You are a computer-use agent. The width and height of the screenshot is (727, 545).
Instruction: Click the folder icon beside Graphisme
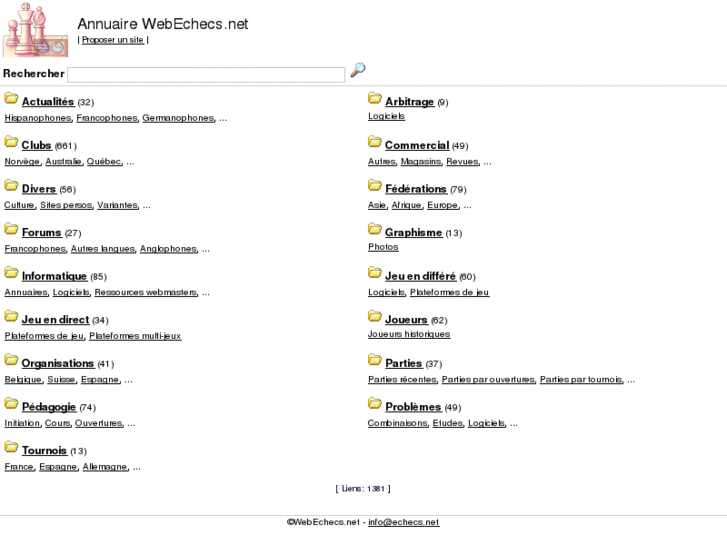click(375, 229)
